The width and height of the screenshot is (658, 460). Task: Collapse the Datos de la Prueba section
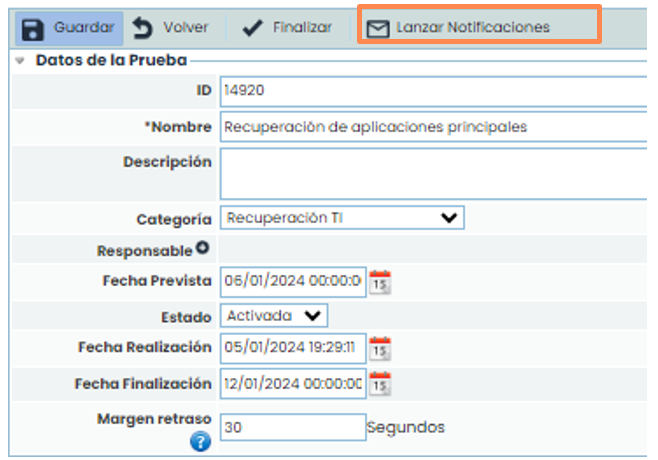21,61
